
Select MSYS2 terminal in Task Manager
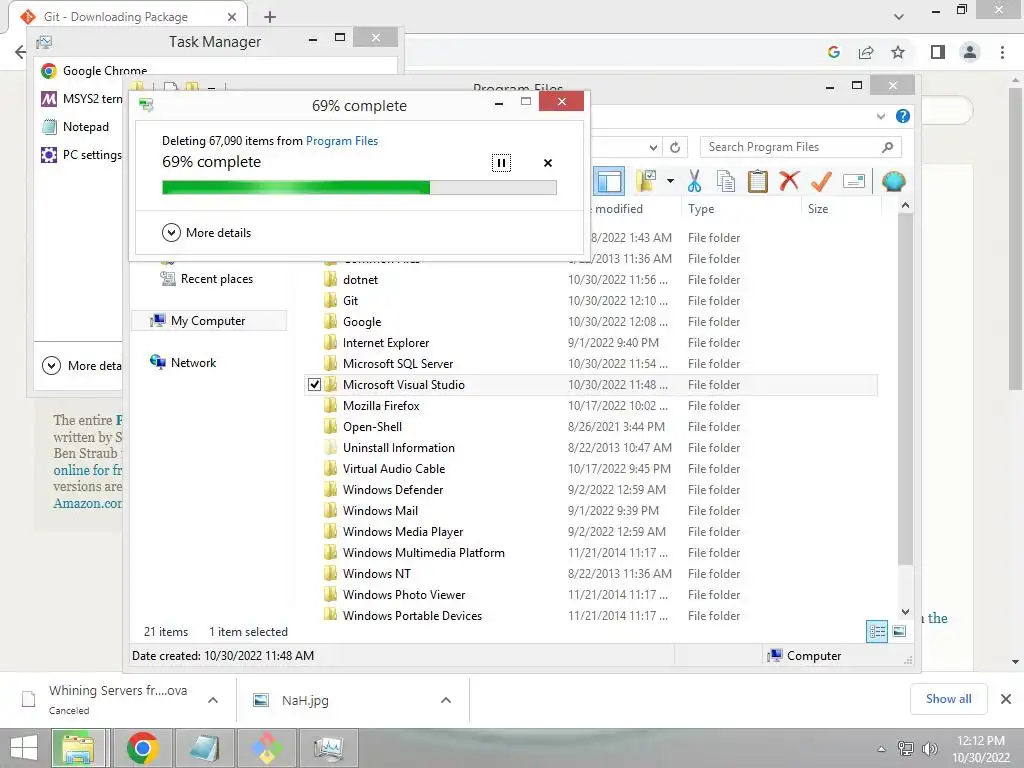[x=81, y=99]
